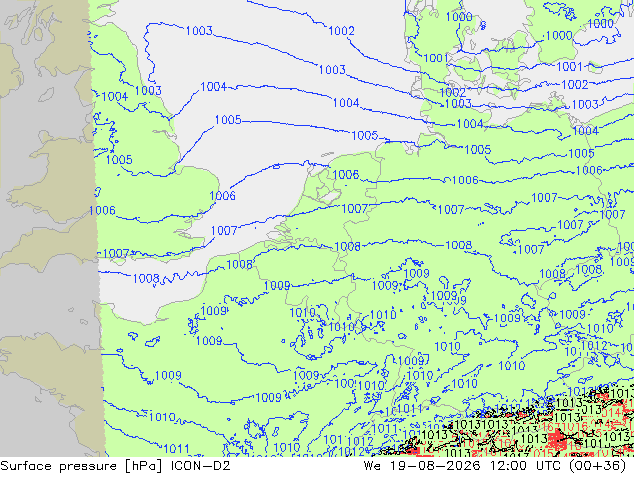This screenshot has width=634, height=490.
Task: Click the 1004 label on the grey western England coast
Action: 115,97
